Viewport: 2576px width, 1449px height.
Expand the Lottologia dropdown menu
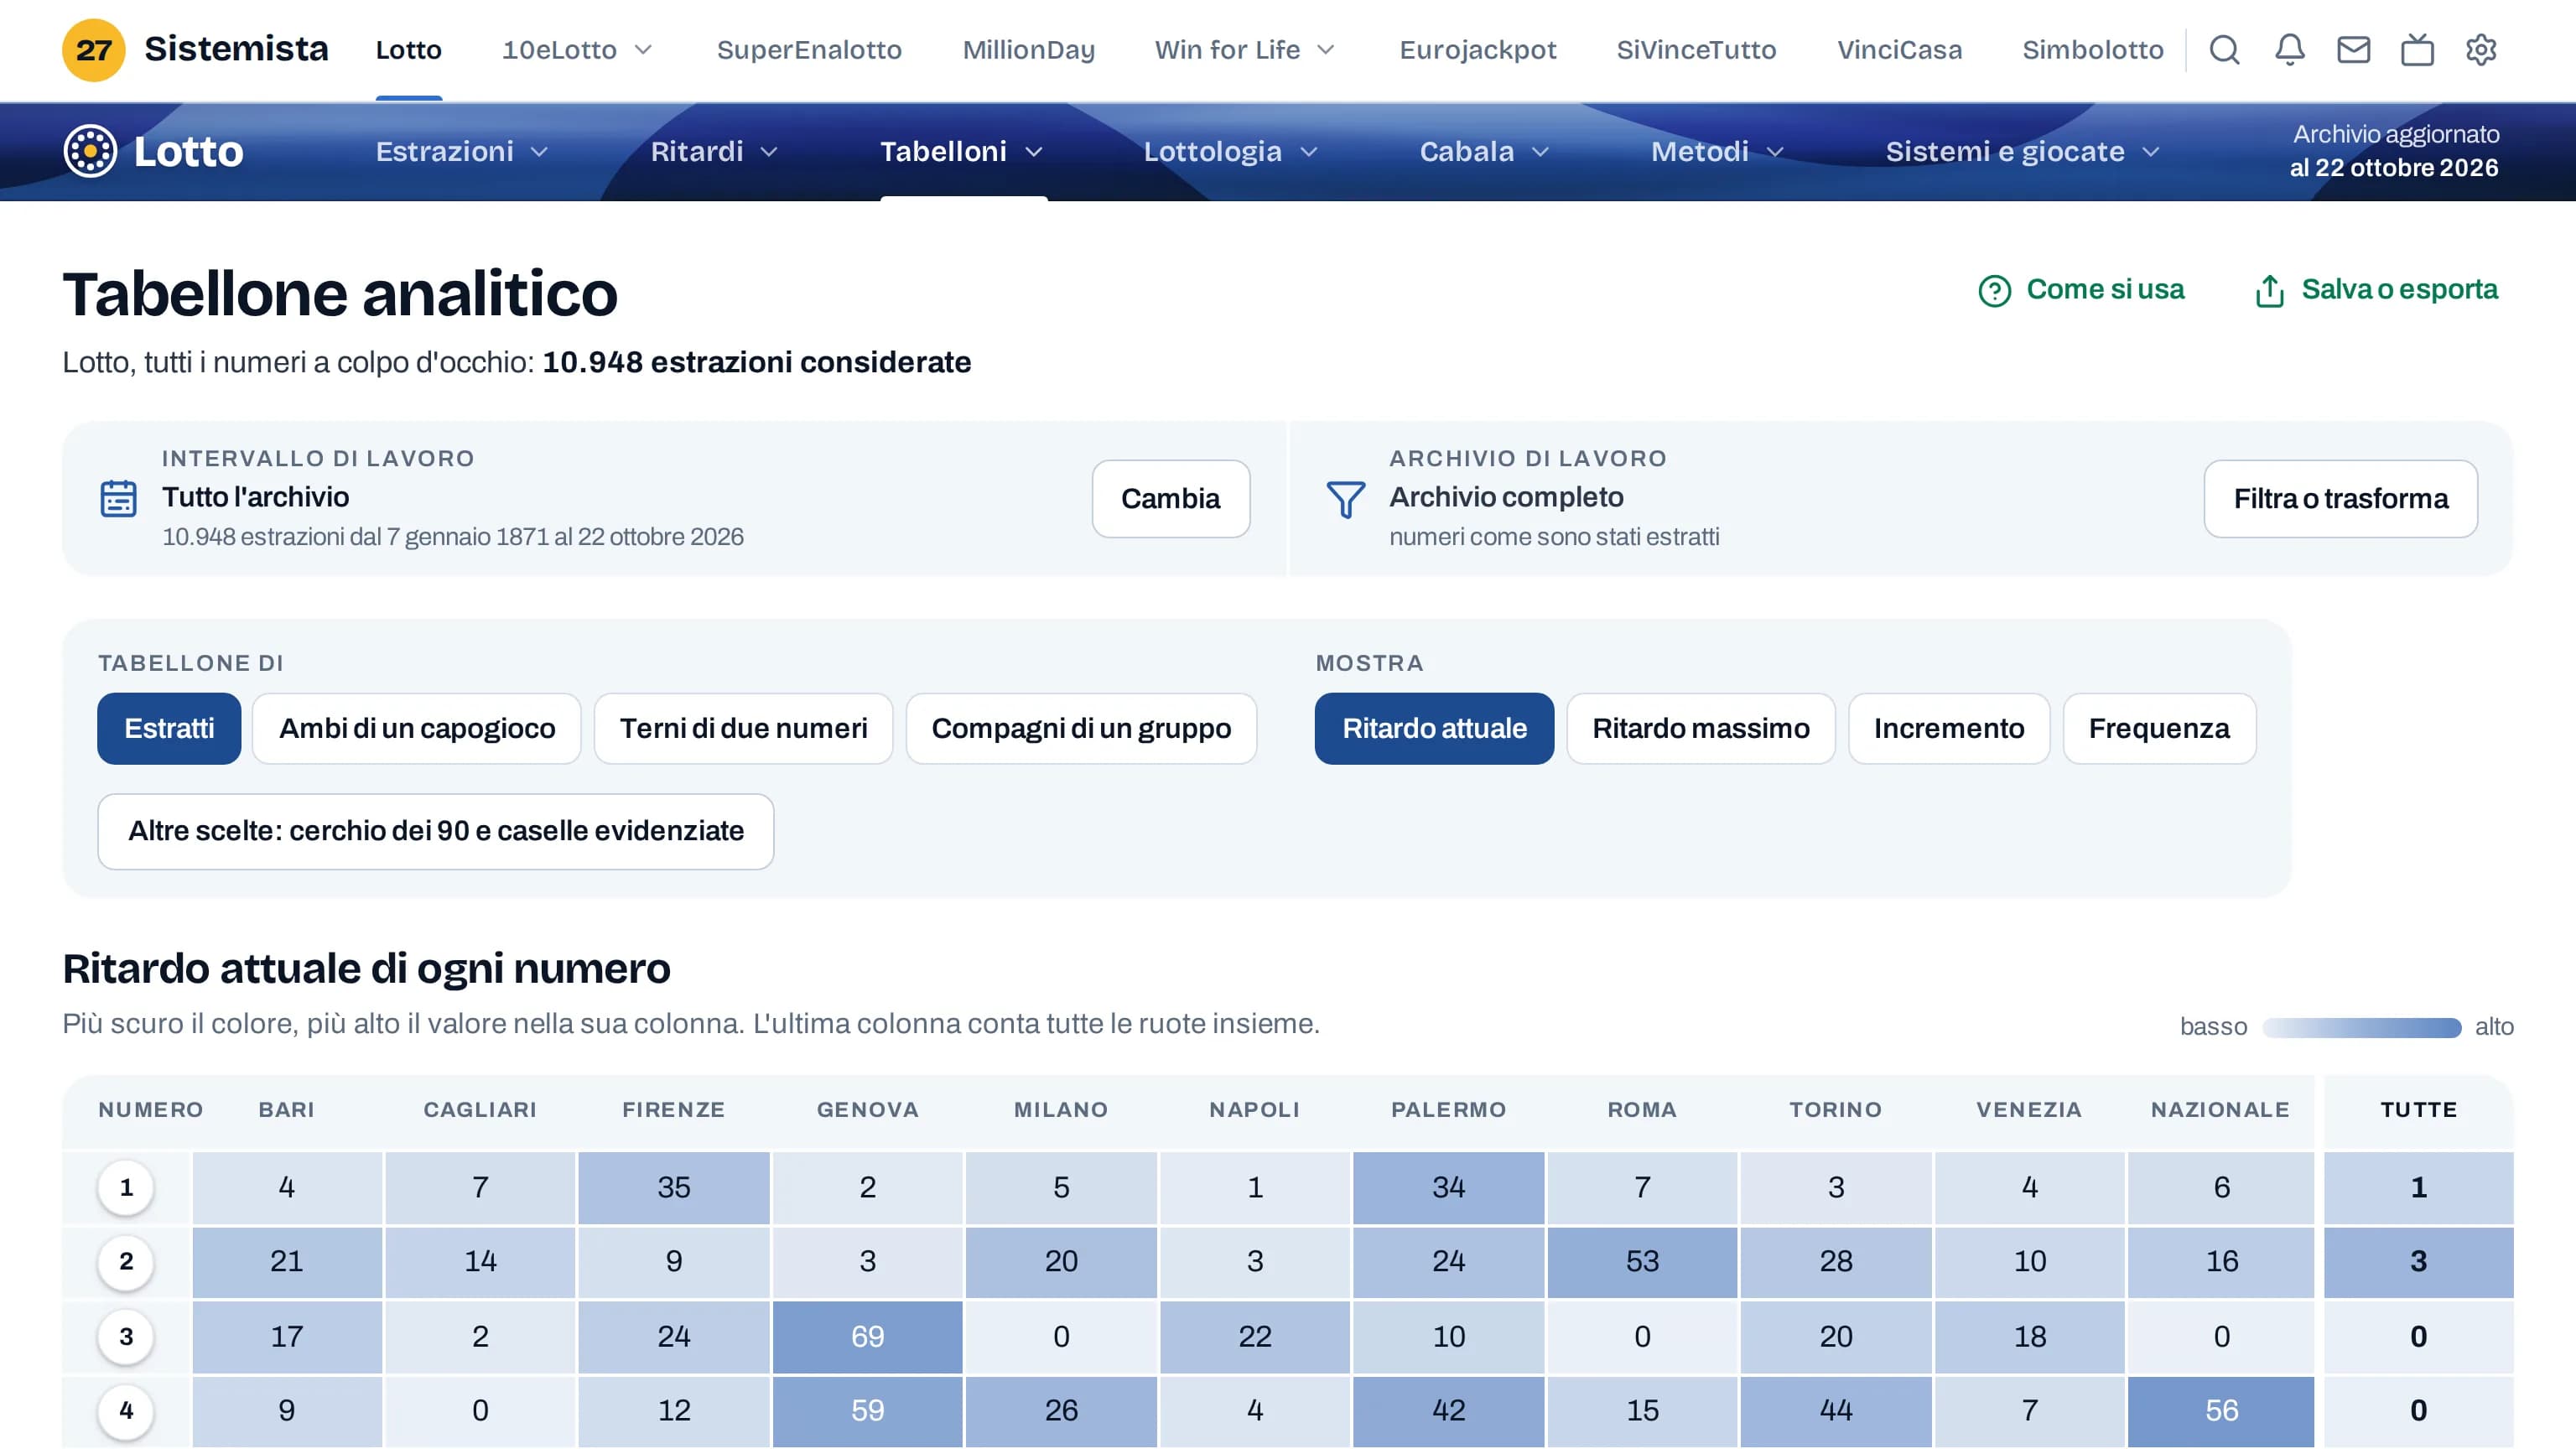tap(1230, 151)
